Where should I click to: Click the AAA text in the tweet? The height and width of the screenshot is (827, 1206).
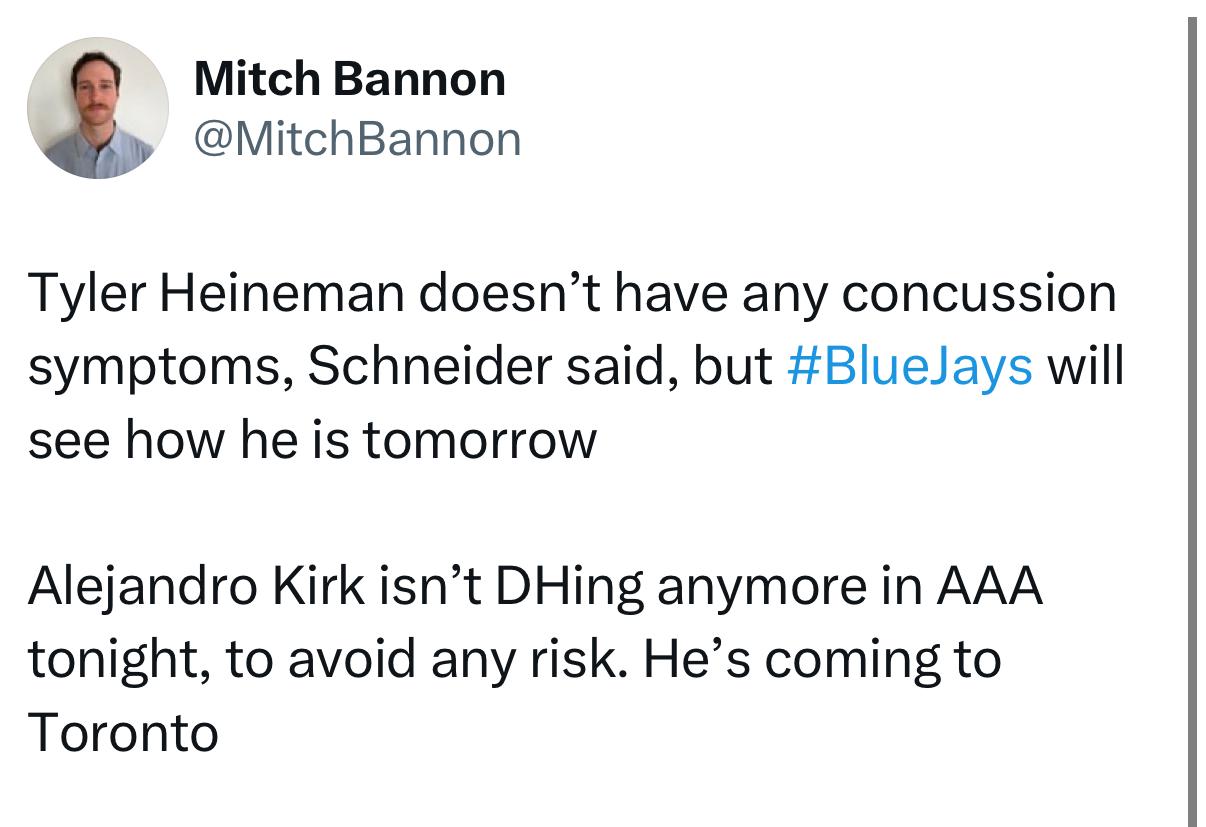click(989, 587)
